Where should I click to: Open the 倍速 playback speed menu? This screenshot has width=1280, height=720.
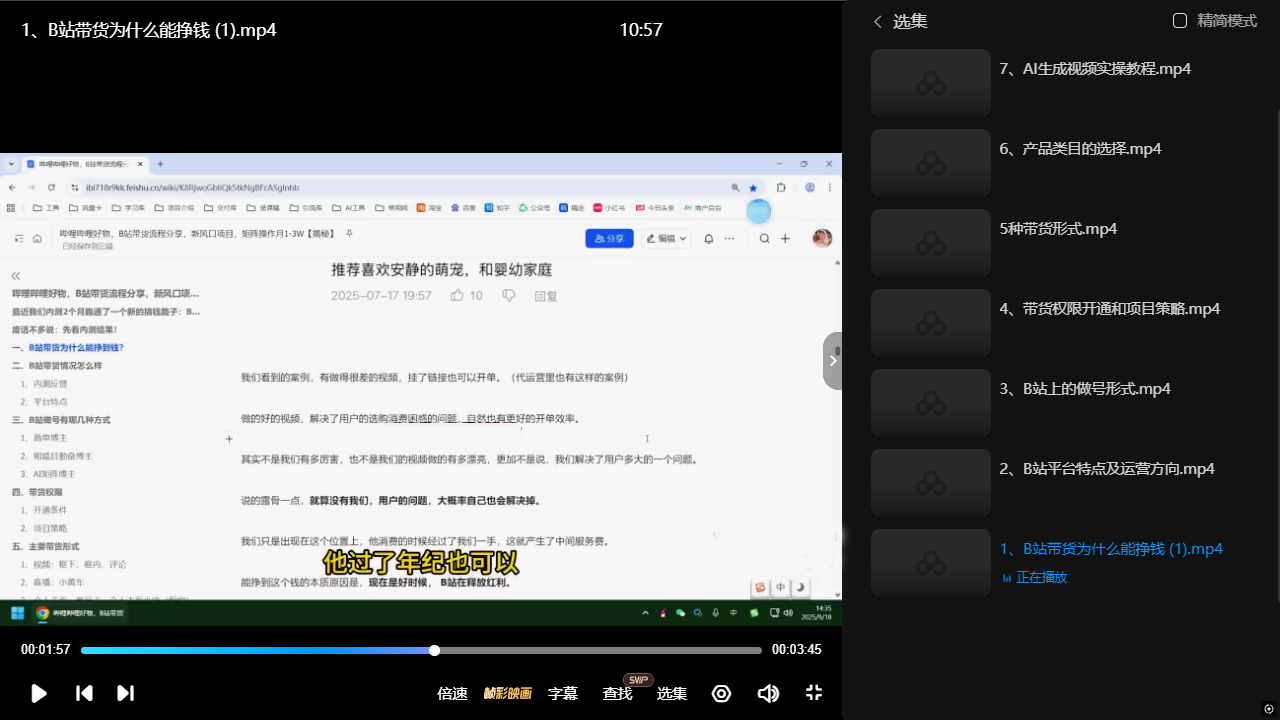point(452,693)
